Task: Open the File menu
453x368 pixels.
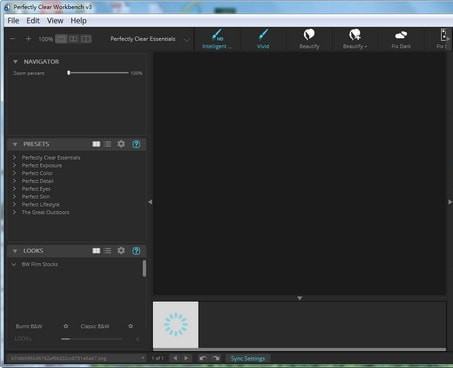Action: coord(13,21)
